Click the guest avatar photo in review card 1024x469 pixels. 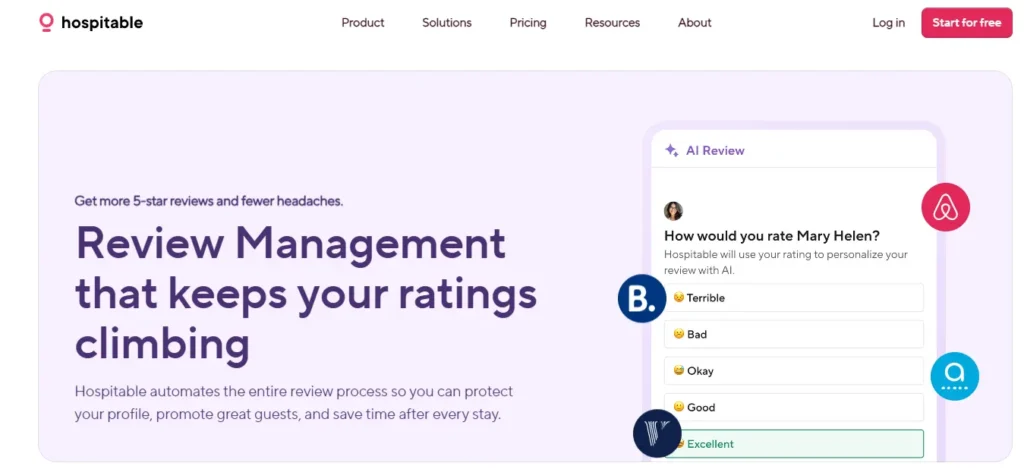point(673,211)
